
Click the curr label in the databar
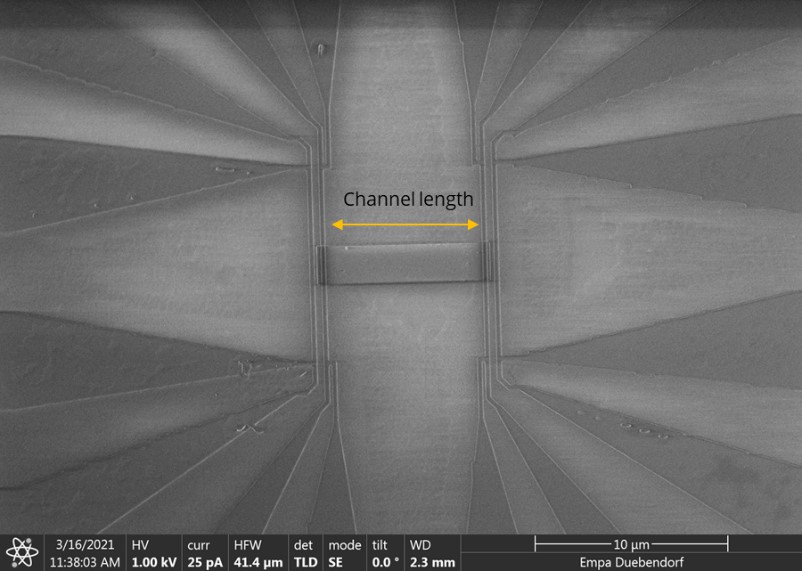(198, 545)
